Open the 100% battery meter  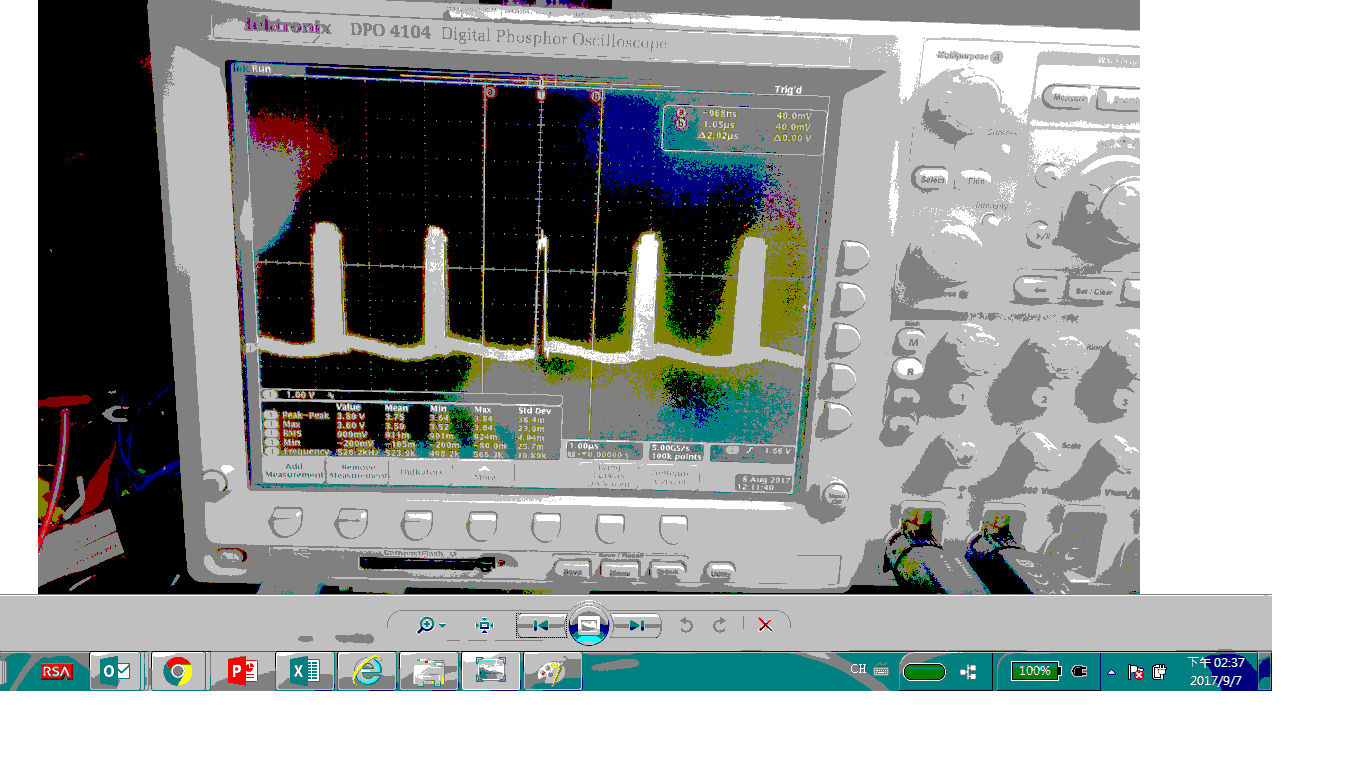[1035, 671]
